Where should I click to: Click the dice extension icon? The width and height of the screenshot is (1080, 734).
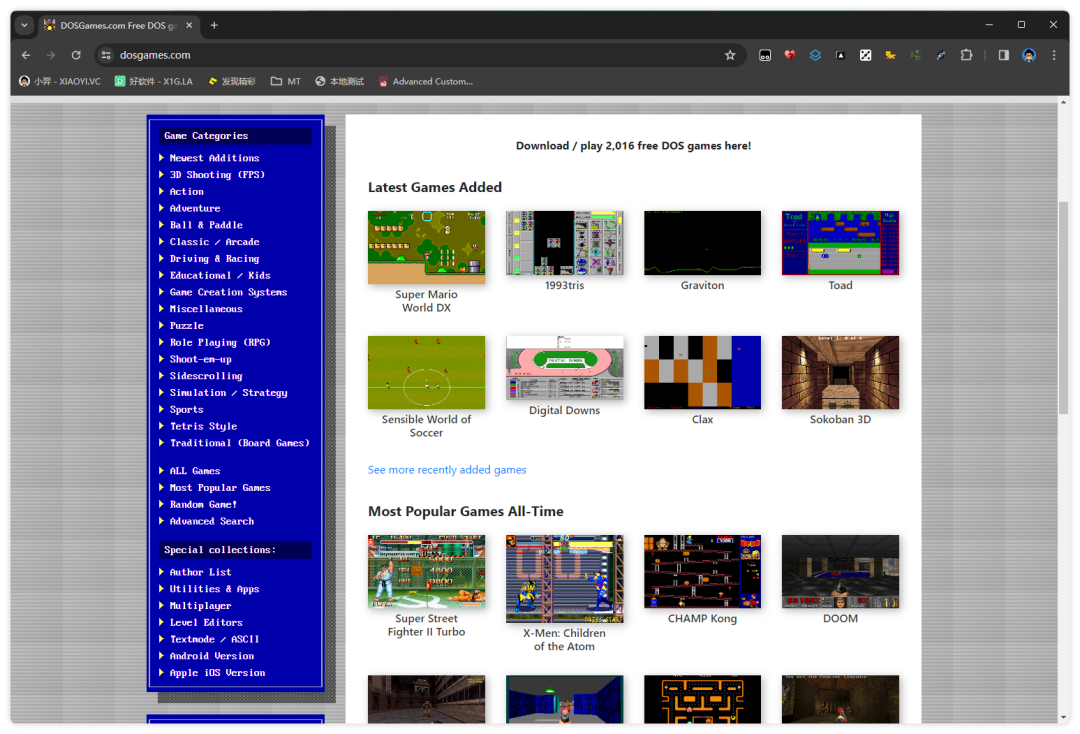coord(865,55)
